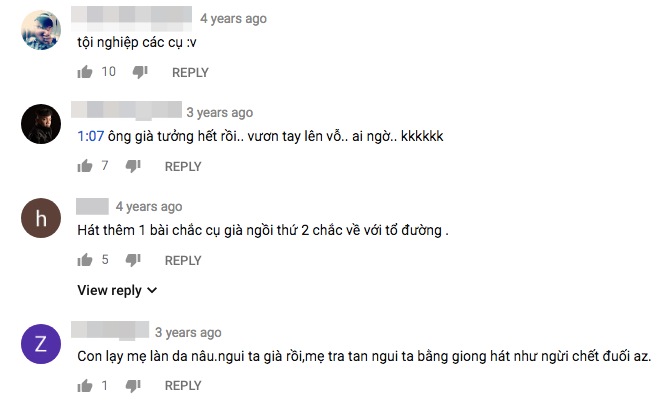Open the blurred username on the top comment
The height and width of the screenshot is (404, 665).
tap(131, 18)
